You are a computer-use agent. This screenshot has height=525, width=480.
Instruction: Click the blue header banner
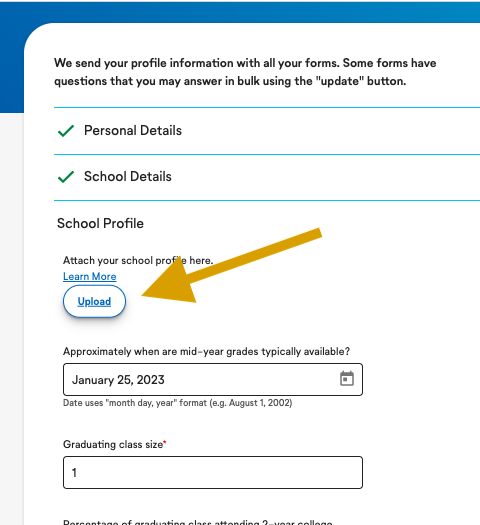click(x=240, y=11)
